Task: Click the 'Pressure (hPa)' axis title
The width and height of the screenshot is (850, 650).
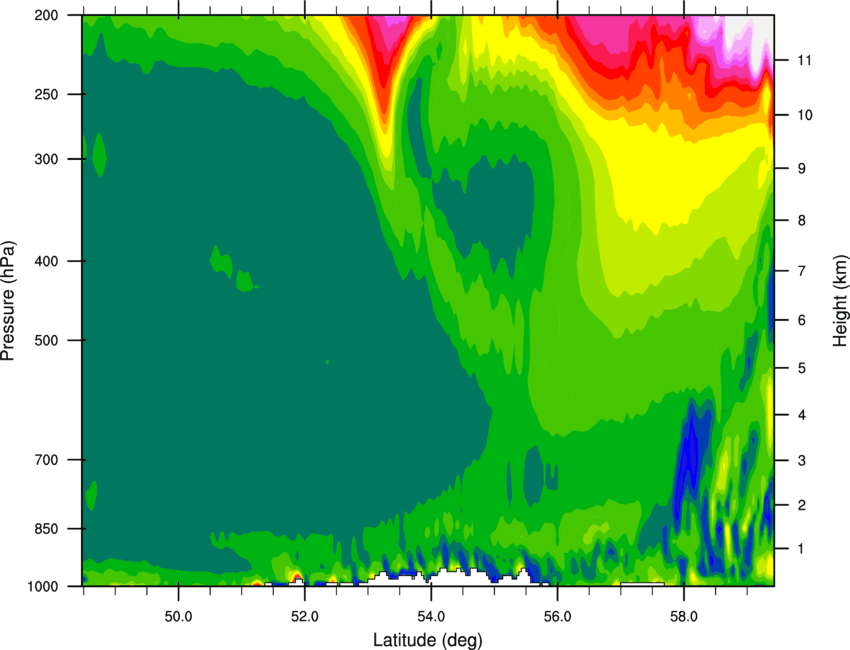Action: pos(8,300)
